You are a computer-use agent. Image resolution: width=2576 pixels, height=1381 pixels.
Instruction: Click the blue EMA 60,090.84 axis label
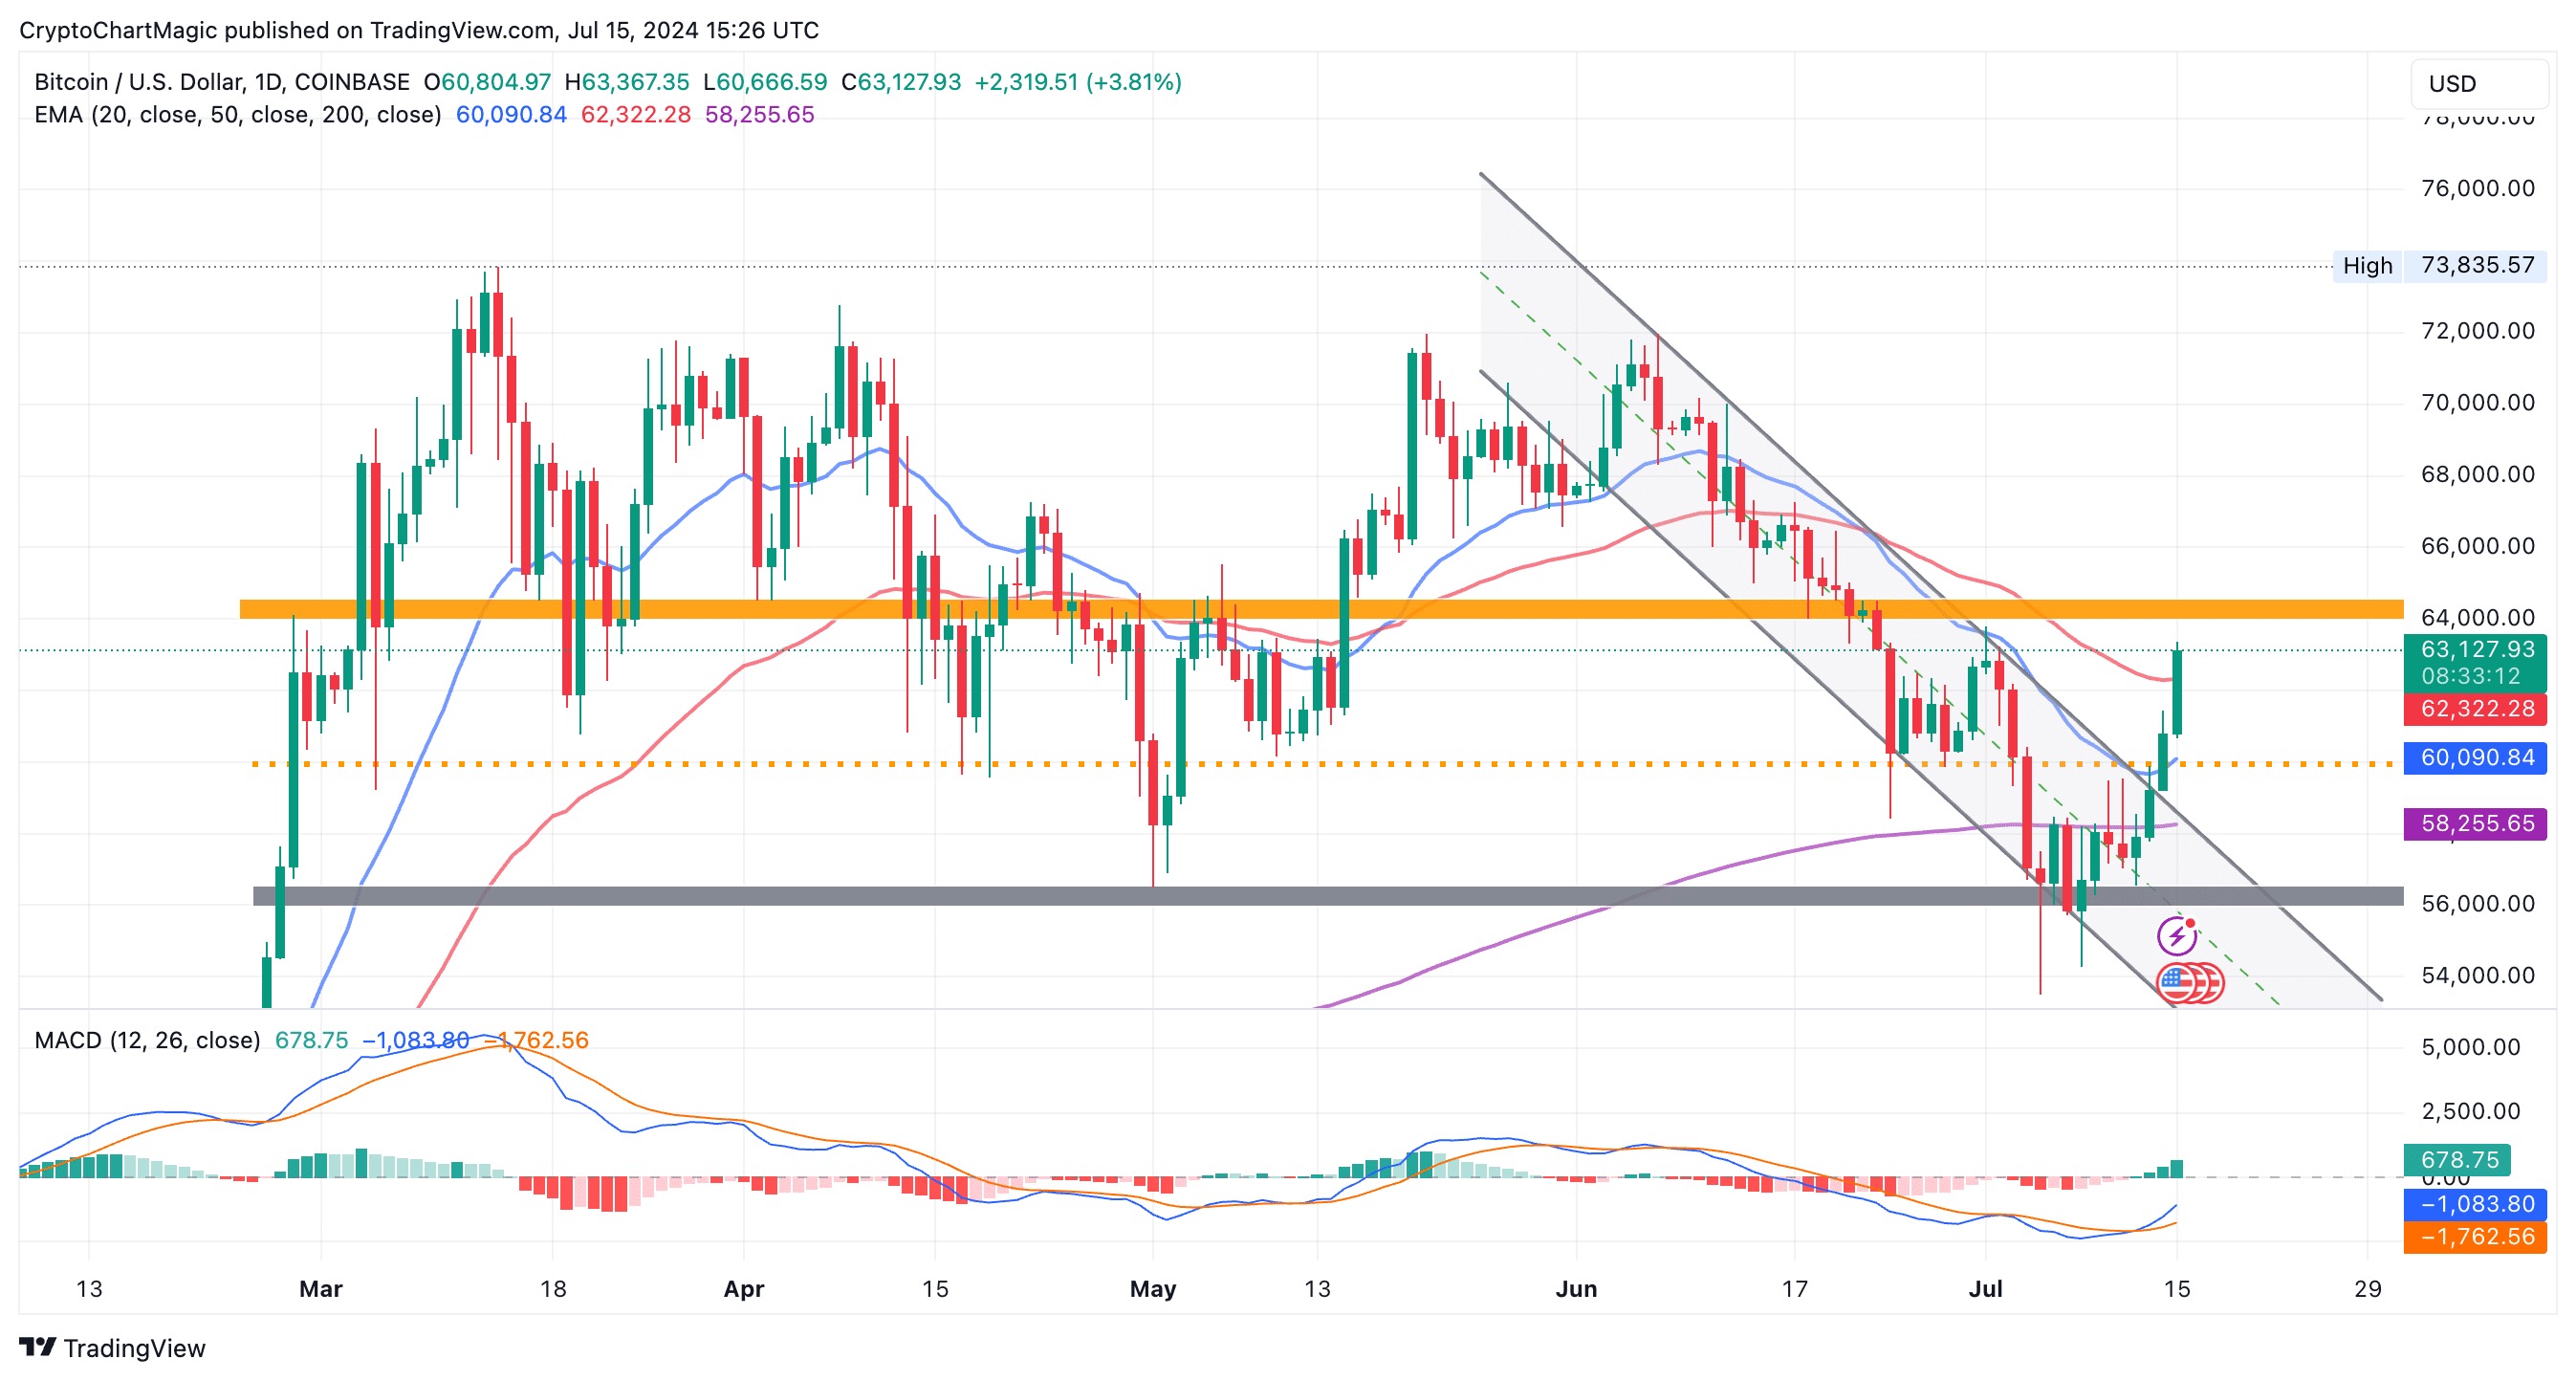(2476, 758)
